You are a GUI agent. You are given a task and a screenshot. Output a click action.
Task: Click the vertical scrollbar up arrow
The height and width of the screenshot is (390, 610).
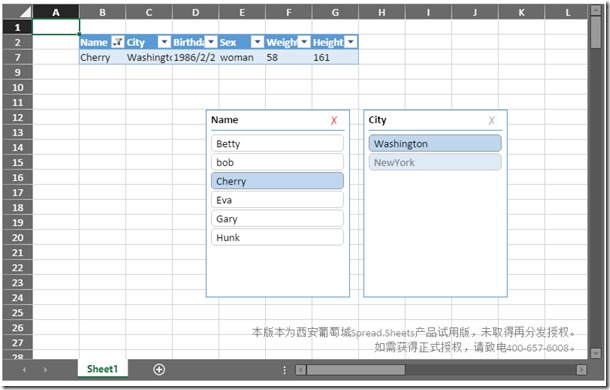click(596, 10)
